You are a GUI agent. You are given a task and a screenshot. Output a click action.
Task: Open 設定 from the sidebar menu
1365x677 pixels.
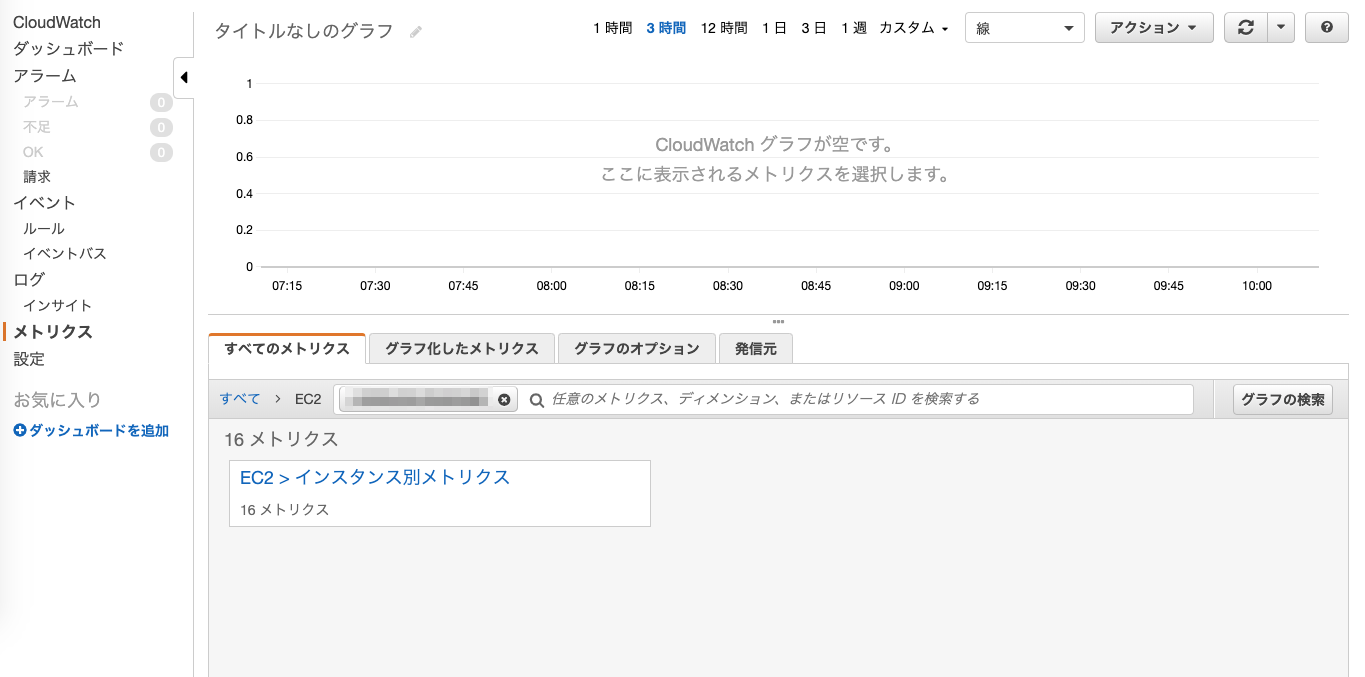pyautogui.click(x=29, y=358)
